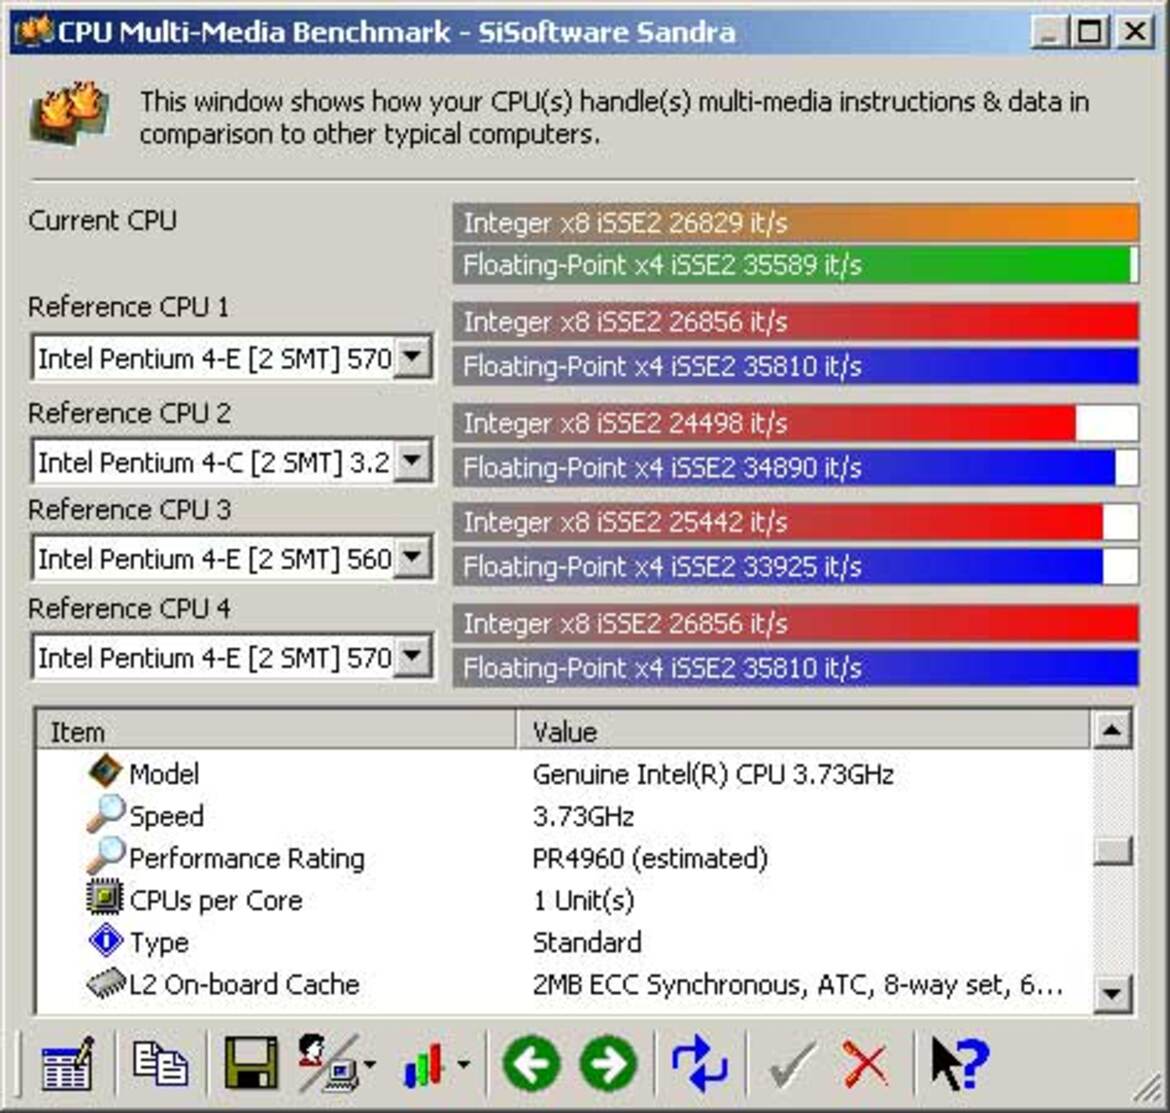Viewport: 1170px width, 1113px height.
Task: Select the Type value 'Standard'
Action: 587,942
